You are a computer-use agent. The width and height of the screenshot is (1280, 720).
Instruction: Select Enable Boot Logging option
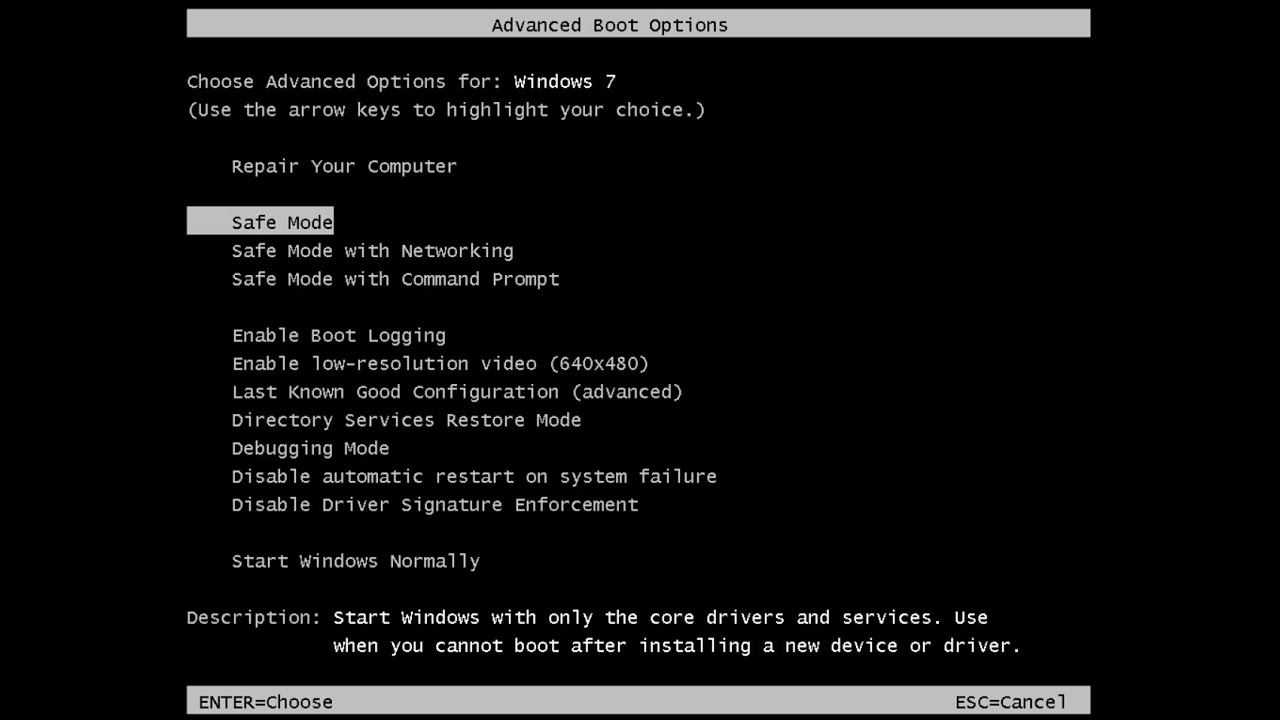pyautogui.click(x=339, y=335)
